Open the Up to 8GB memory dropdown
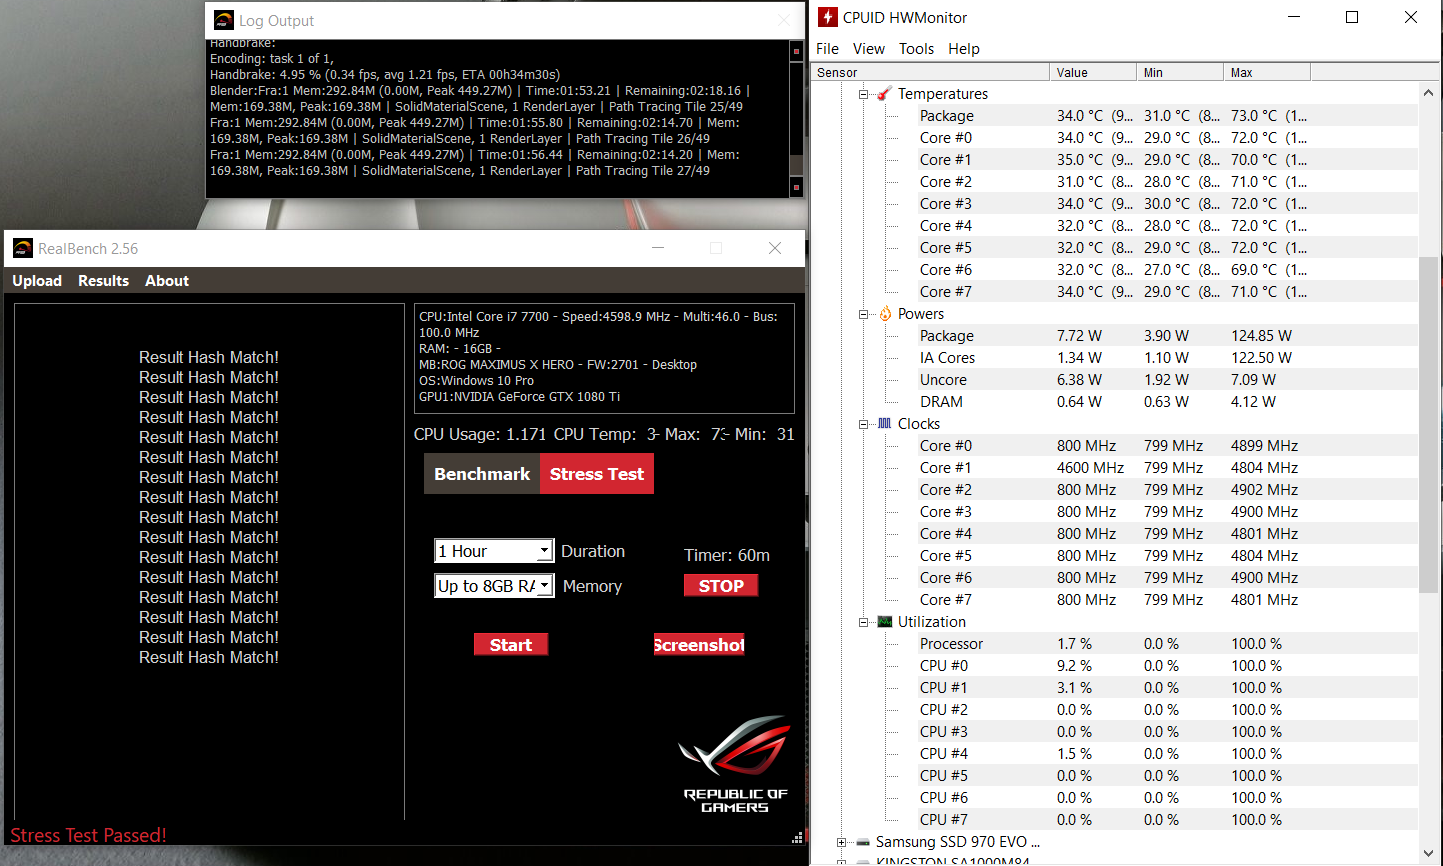The height and width of the screenshot is (866, 1443). 544,586
